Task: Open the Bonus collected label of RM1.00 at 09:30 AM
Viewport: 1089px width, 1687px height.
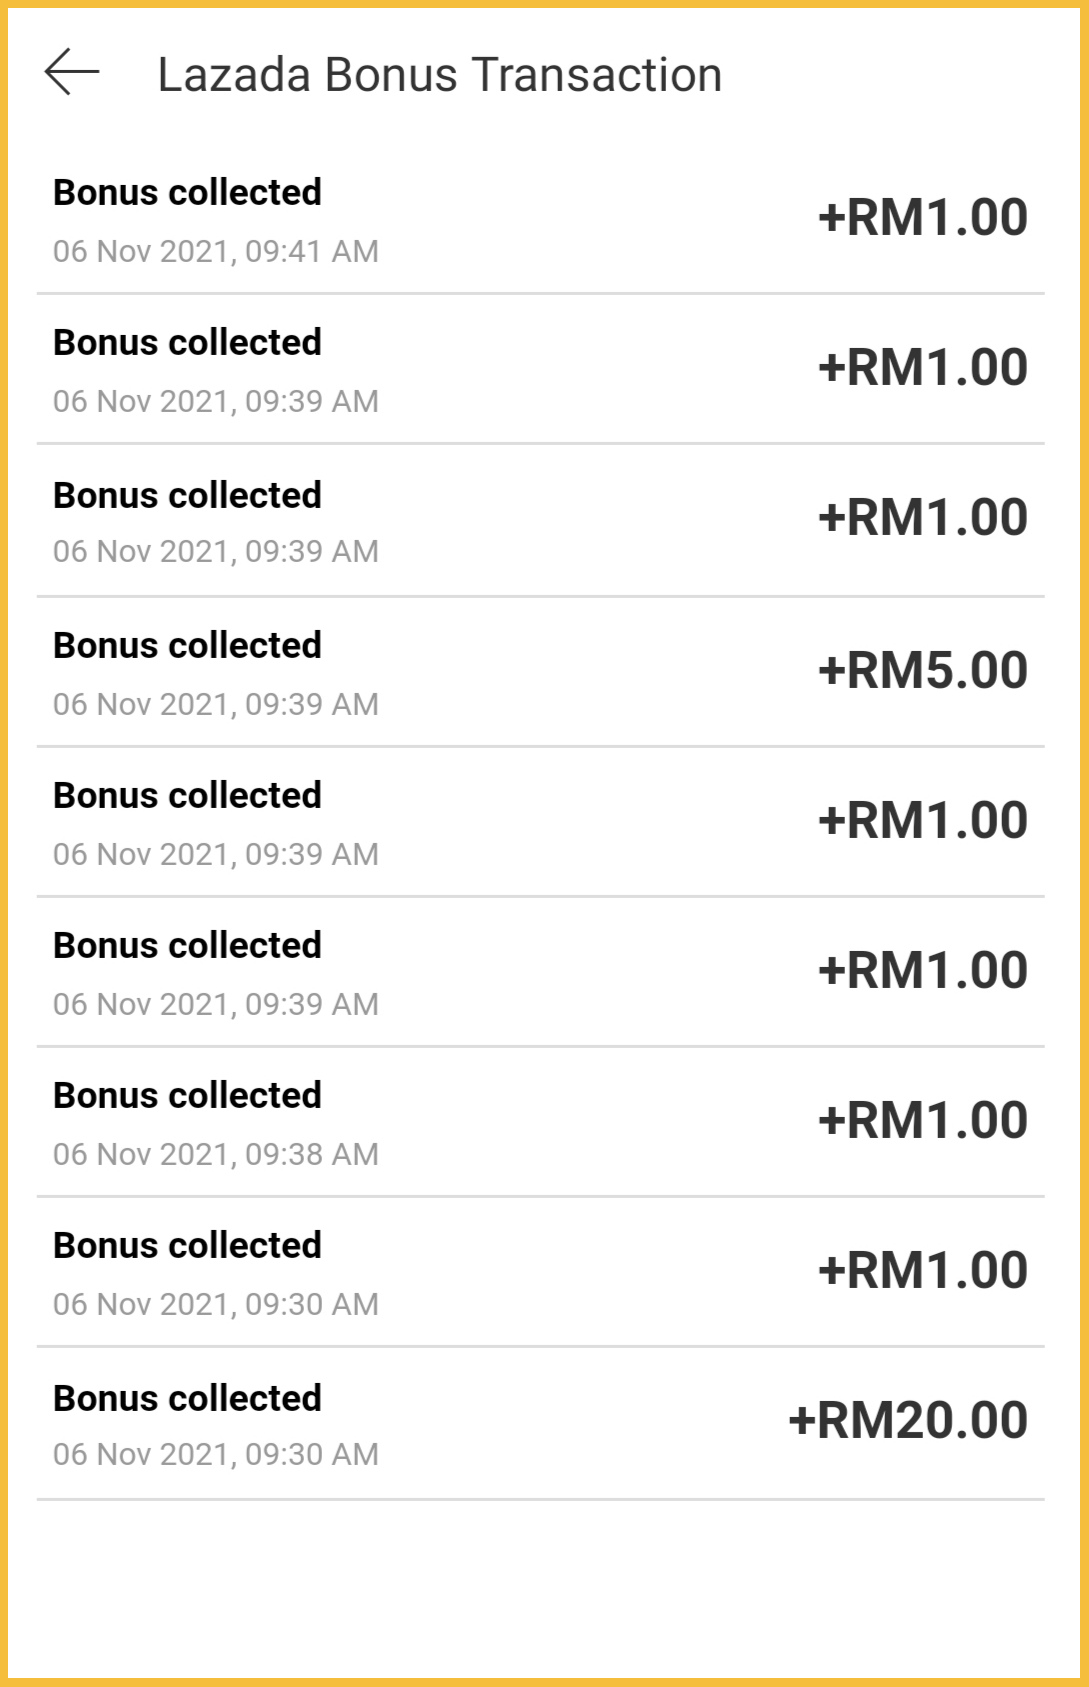Action: click(187, 1245)
